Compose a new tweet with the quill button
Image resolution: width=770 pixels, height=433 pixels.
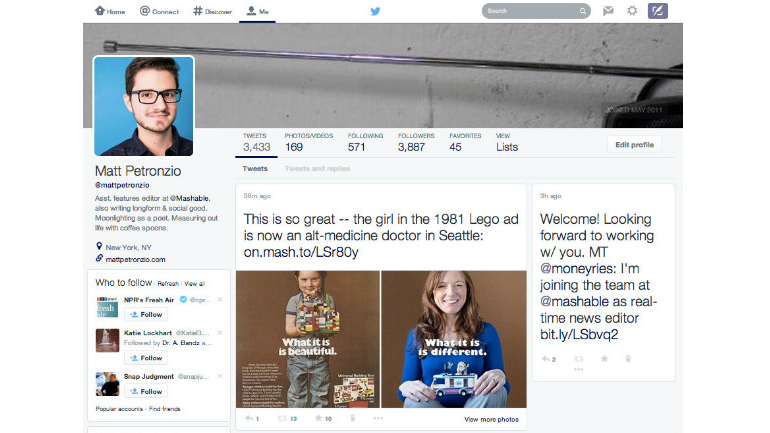tap(658, 11)
